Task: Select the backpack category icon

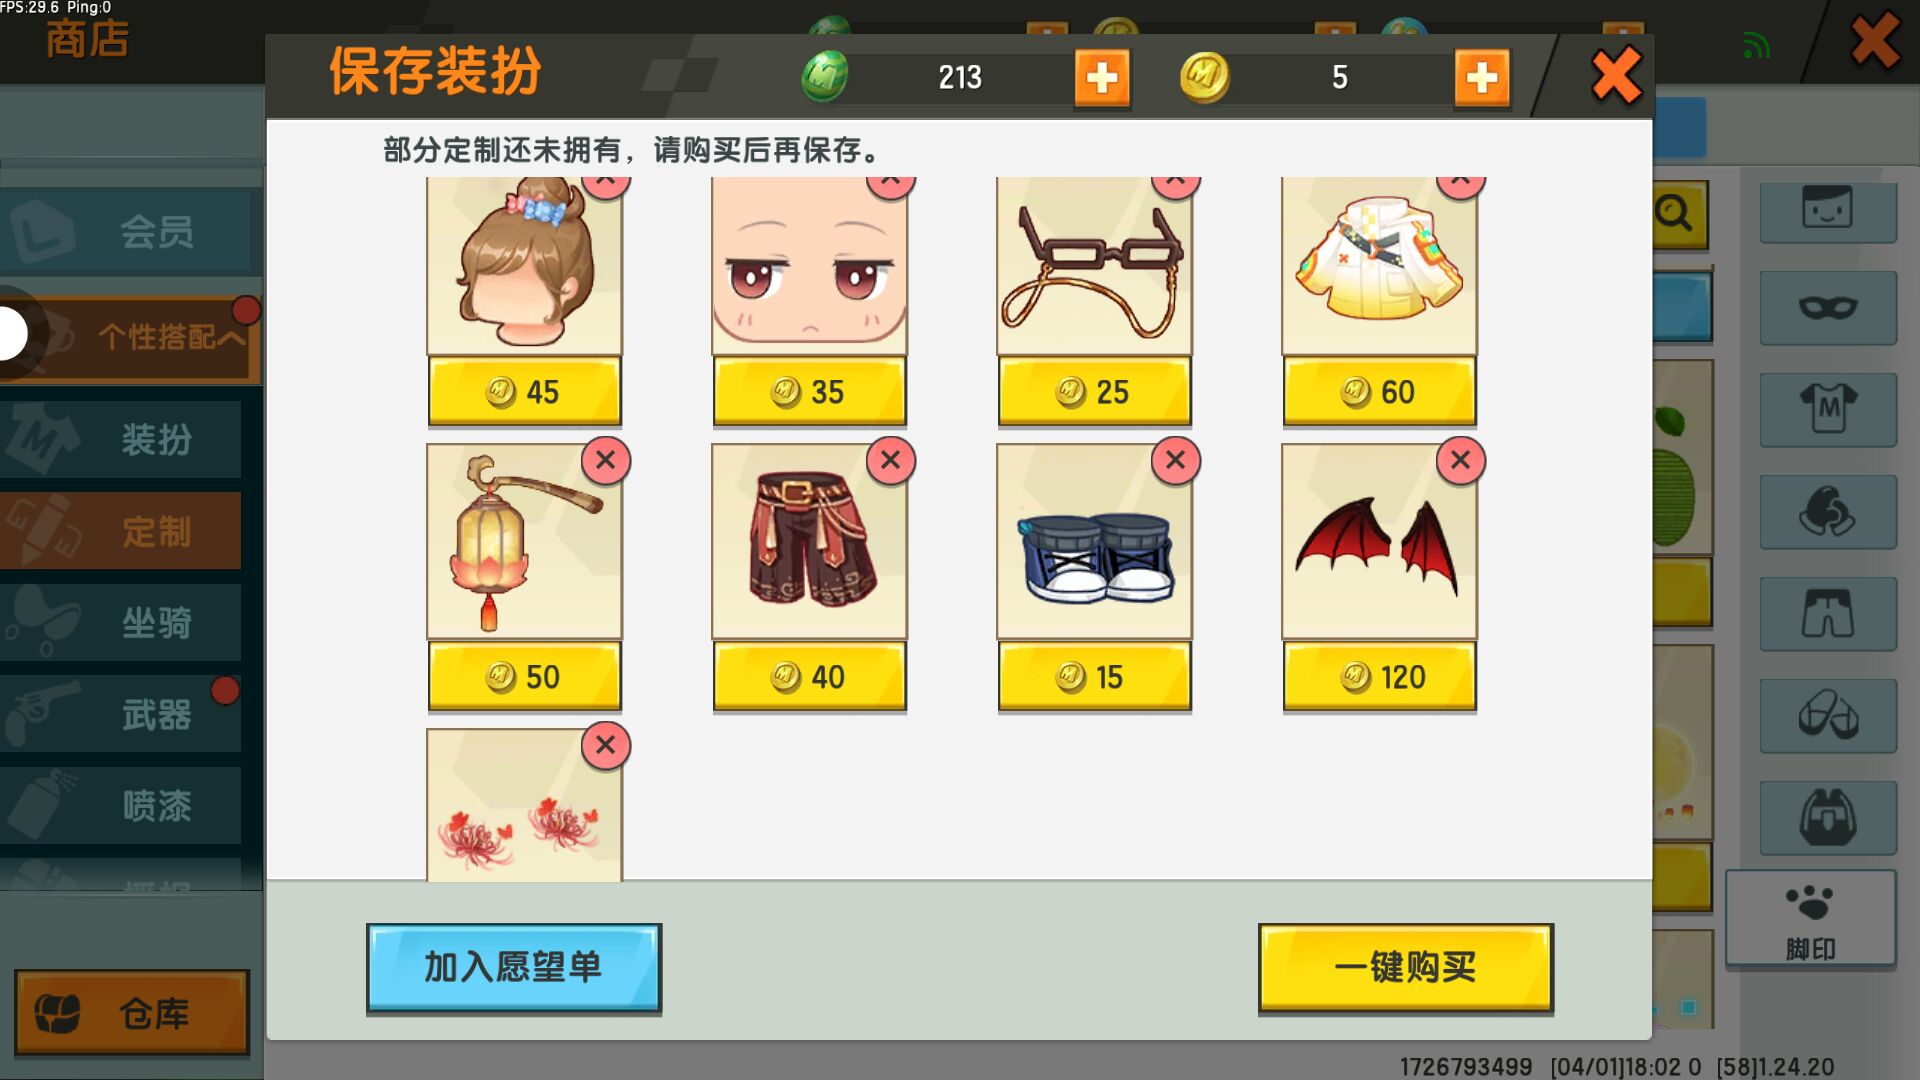Action: [x=1828, y=818]
